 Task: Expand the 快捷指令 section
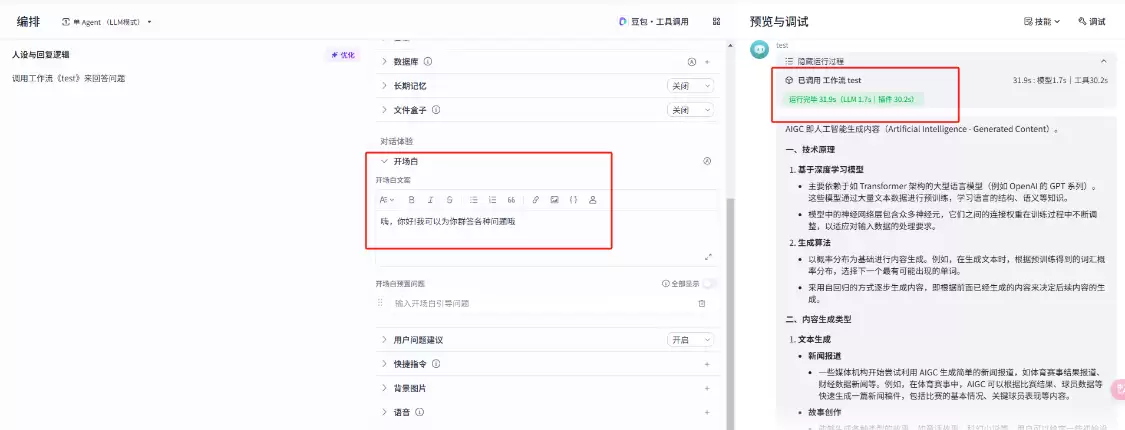point(384,364)
